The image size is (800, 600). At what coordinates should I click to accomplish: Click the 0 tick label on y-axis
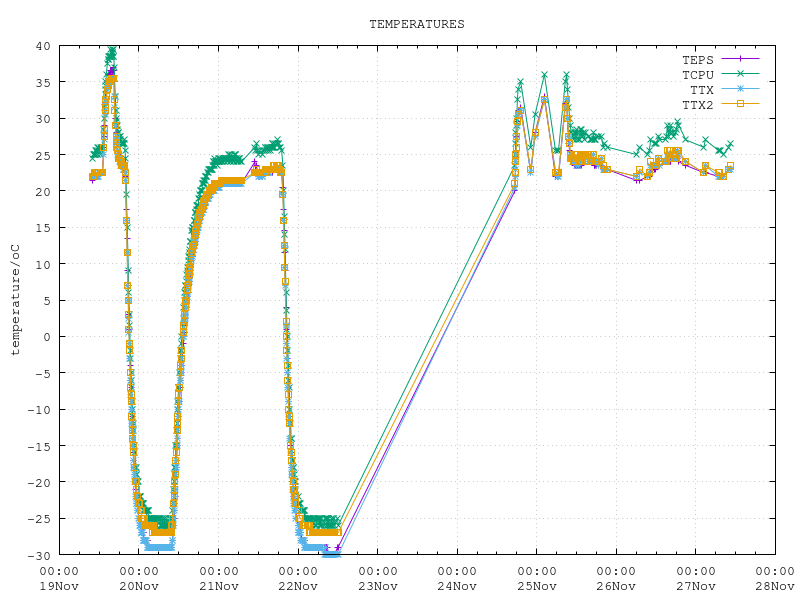pyautogui.click(x=46, y=337)
